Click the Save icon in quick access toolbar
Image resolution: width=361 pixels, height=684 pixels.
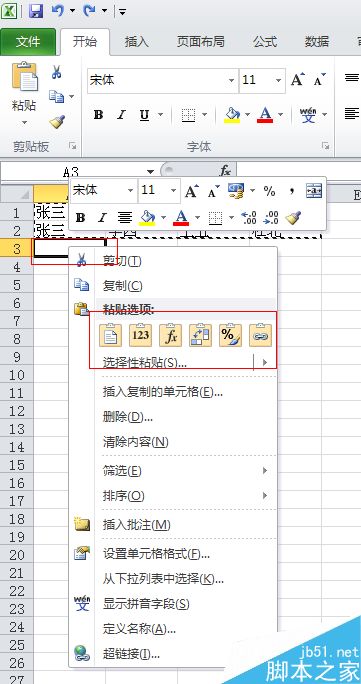pyautogui.click(x=36, y=11)
